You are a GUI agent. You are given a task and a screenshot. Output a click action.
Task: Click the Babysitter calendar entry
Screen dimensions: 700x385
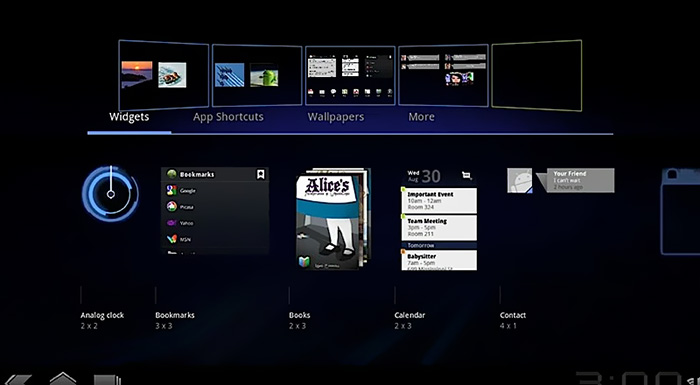point(439,260)
